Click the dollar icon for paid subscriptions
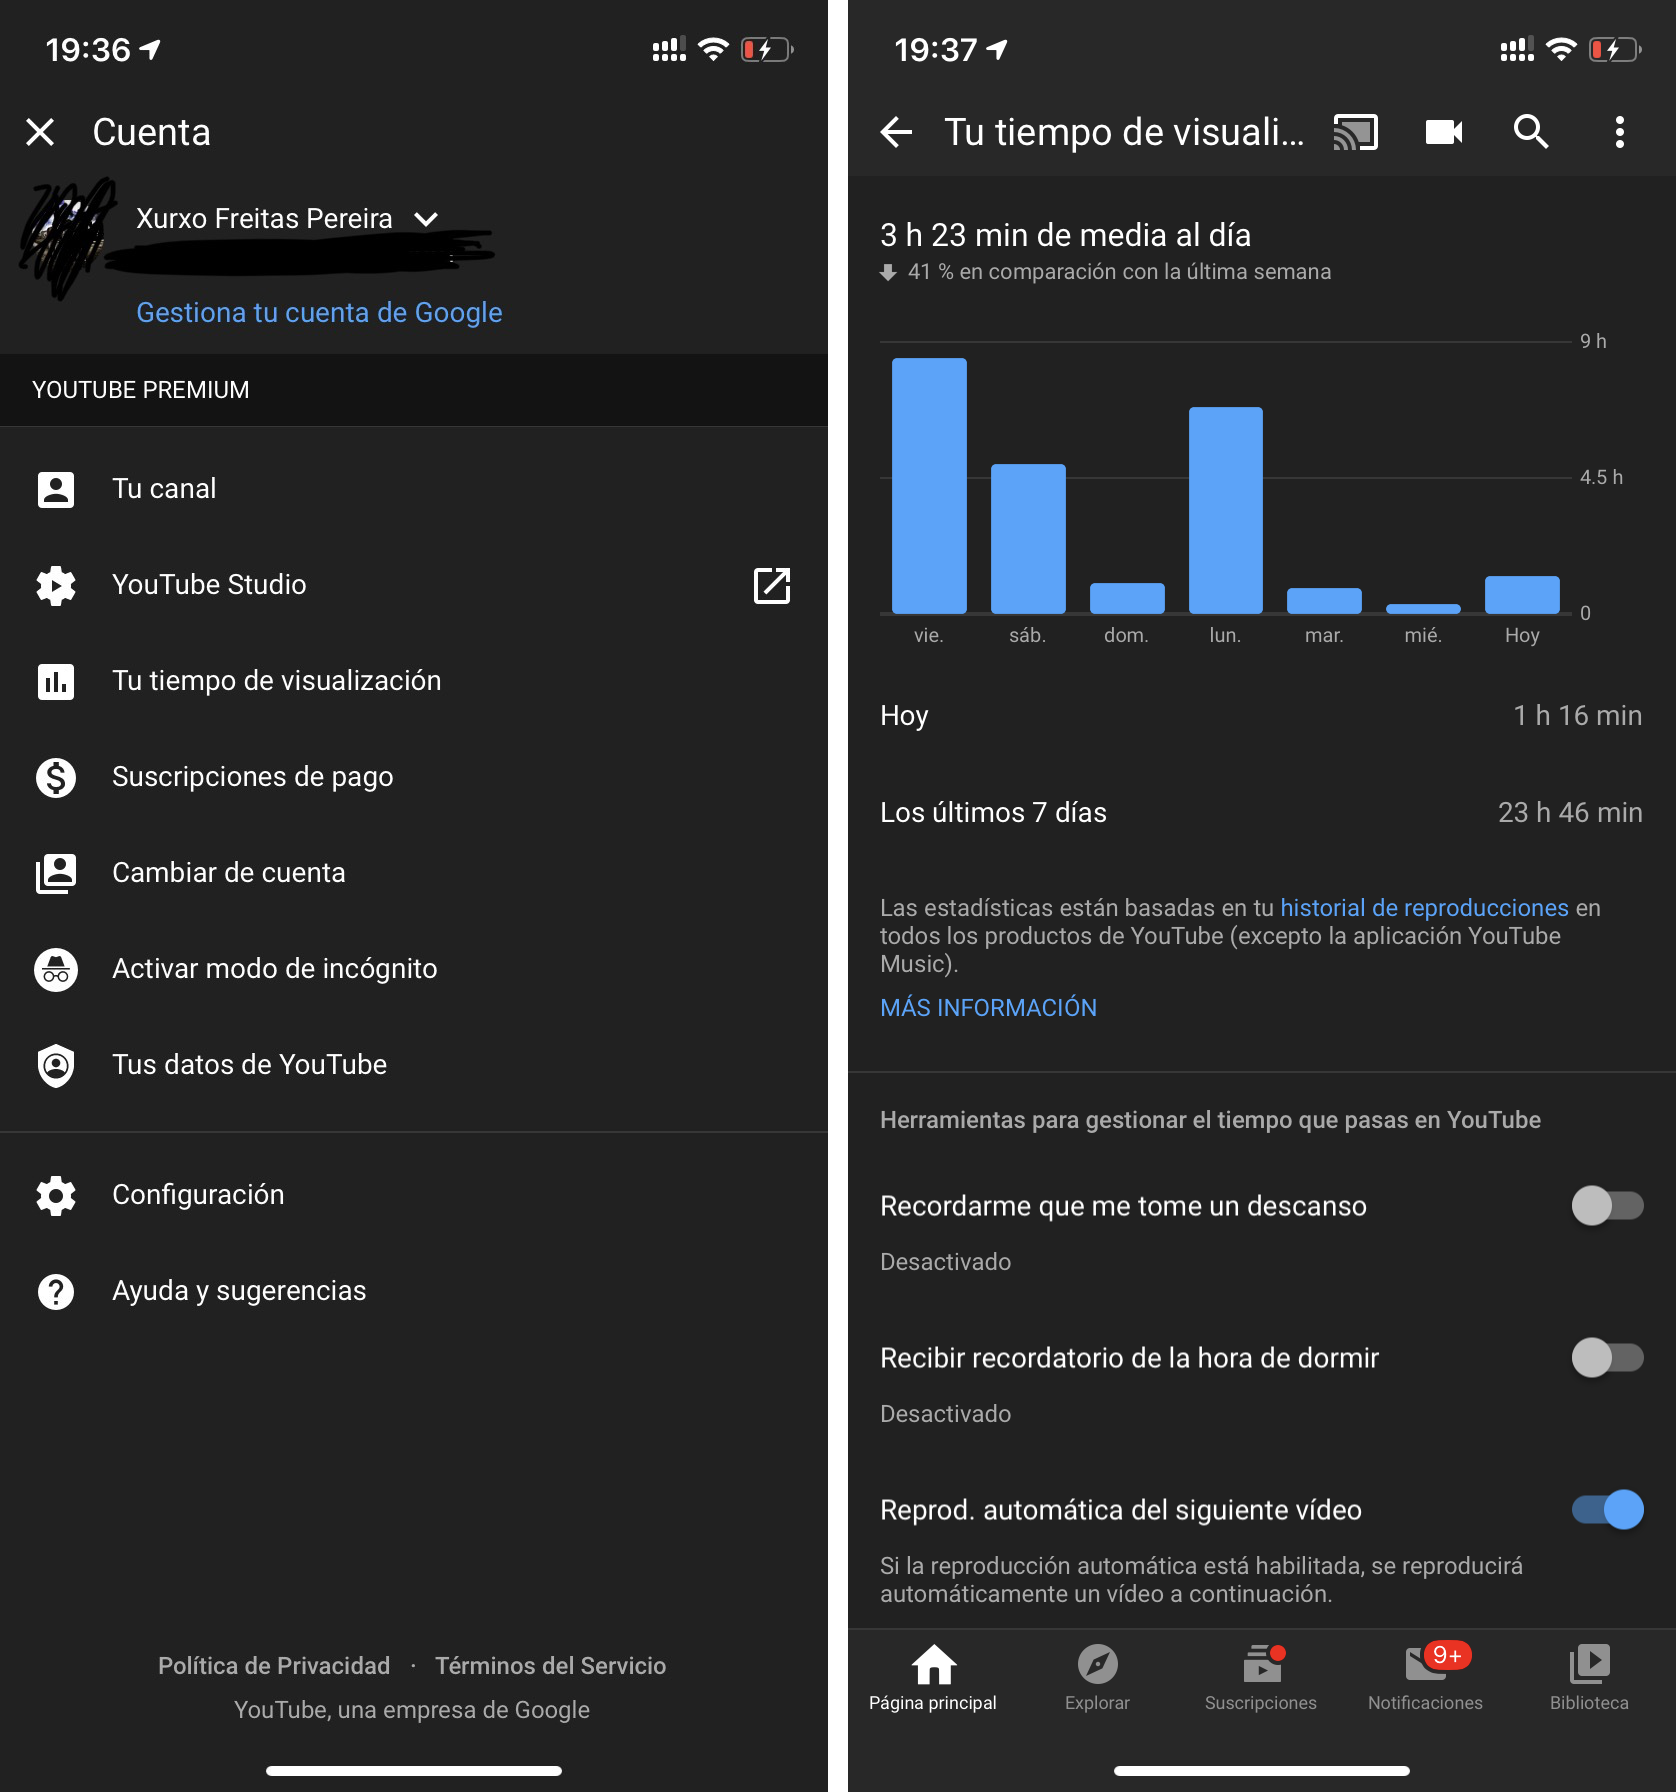Viewport: 1676px width, 1792px height. [x=56, y=777]
